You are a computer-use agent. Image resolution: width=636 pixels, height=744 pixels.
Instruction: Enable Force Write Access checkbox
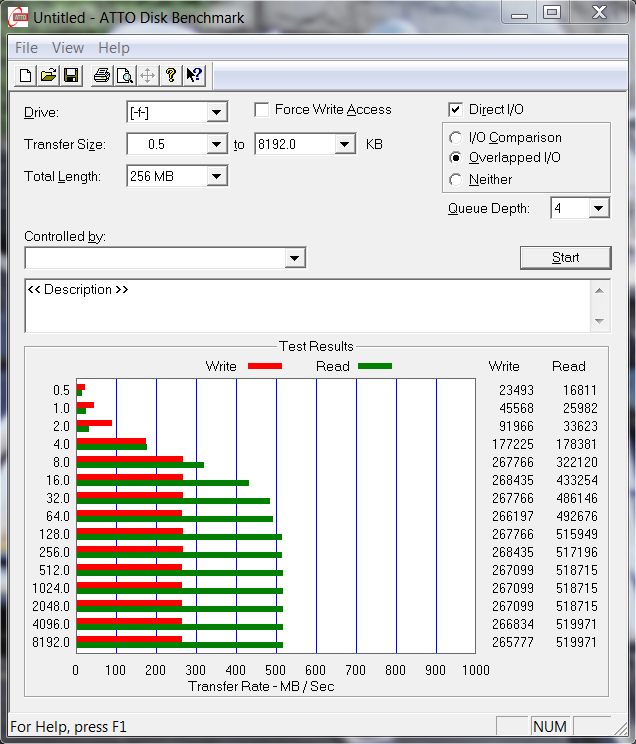(262, 110)
